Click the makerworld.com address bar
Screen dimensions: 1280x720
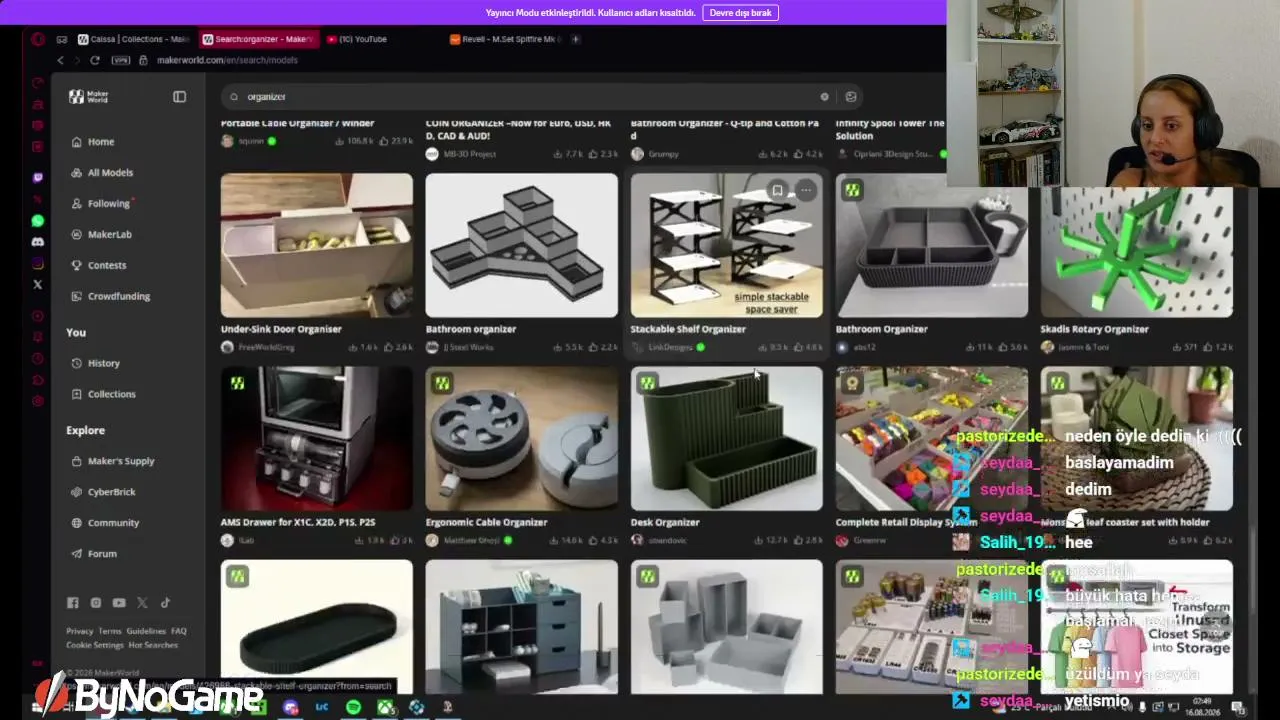point(227,60)
